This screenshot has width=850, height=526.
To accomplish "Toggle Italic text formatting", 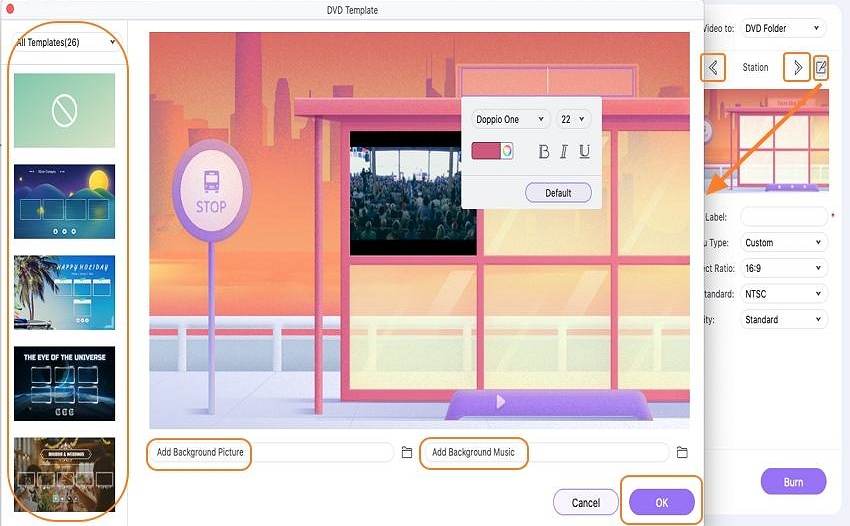I will coord(564,152).
